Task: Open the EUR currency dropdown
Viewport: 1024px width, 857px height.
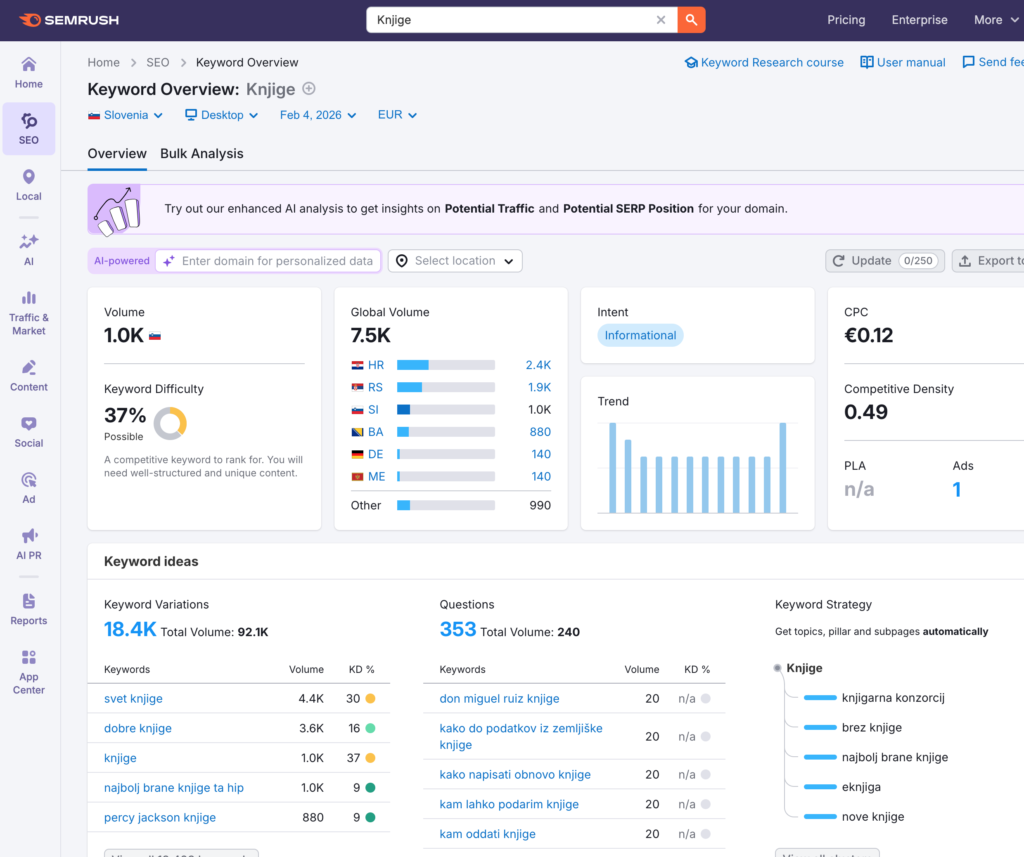Action: (x=397, y=115)
